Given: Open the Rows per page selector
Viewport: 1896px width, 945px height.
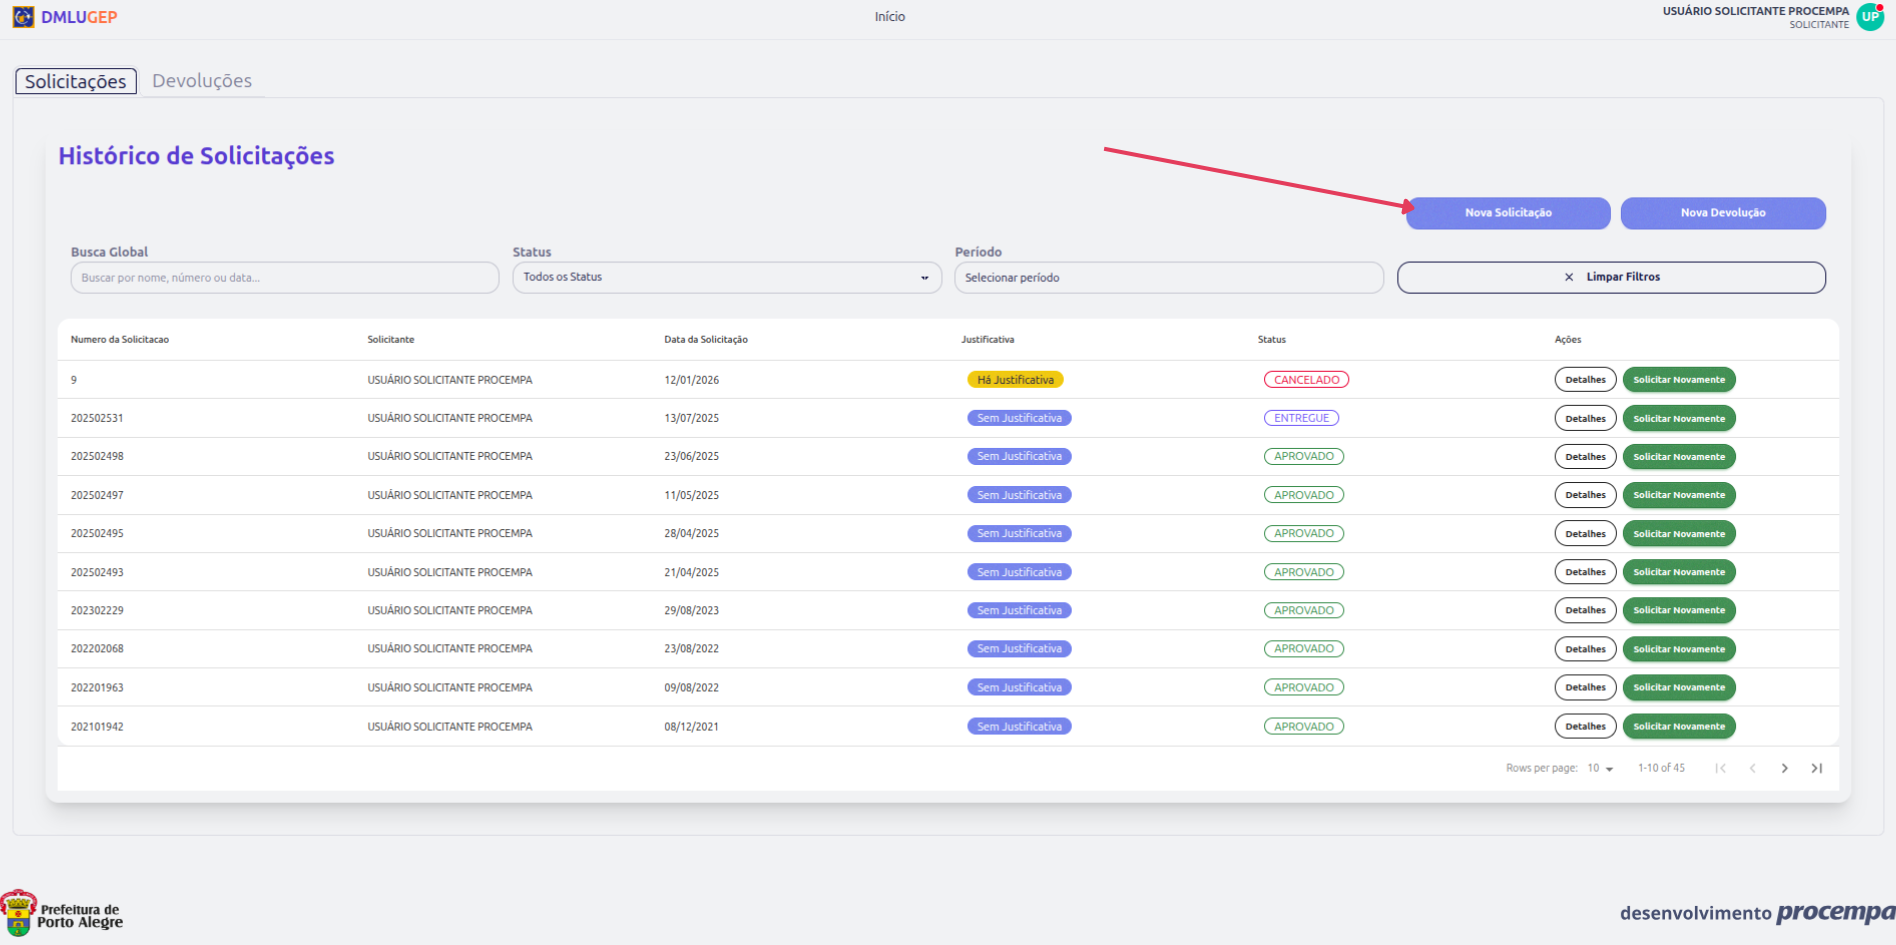Looking at the screenshot, I should [x=1600, y=768].
